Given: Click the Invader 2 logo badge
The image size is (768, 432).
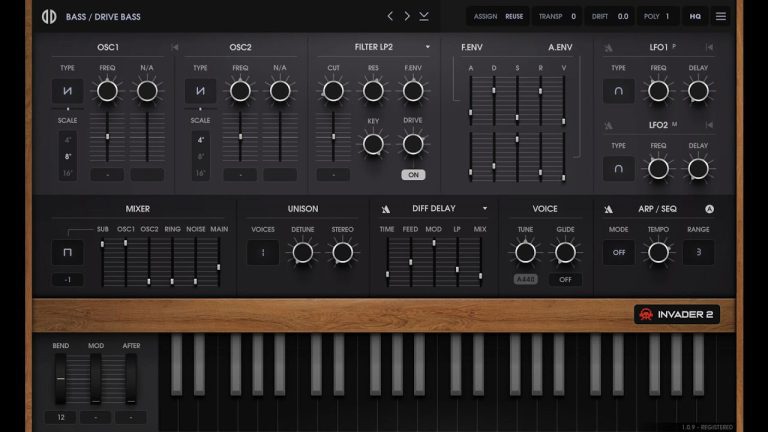Looking at the screenshot, I should tap(676, 315).
